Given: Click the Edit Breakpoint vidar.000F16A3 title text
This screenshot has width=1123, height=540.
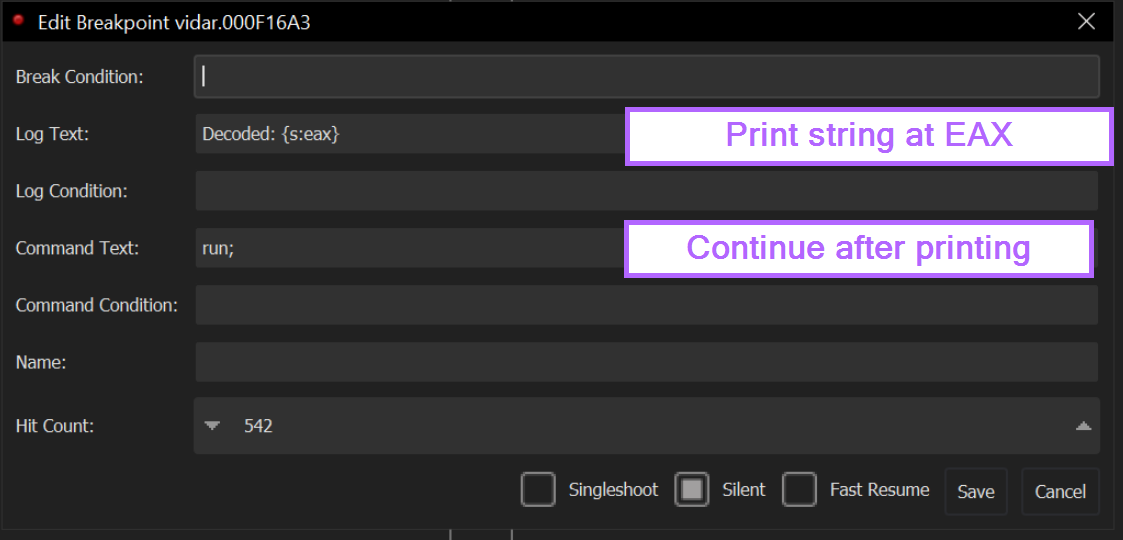Looking at the screenshot, I should click(x=174, y=23).
